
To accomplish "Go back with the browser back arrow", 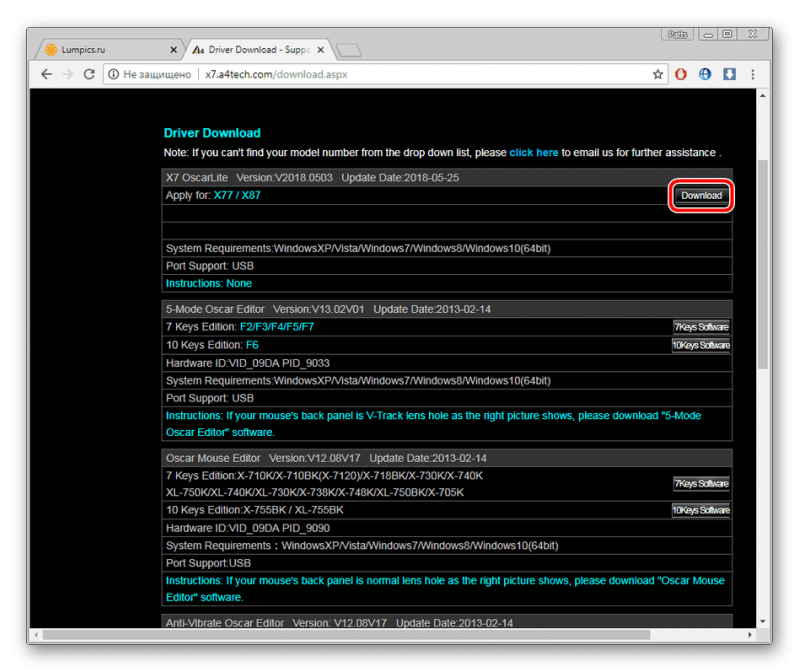I will click(x=46, y=74).
